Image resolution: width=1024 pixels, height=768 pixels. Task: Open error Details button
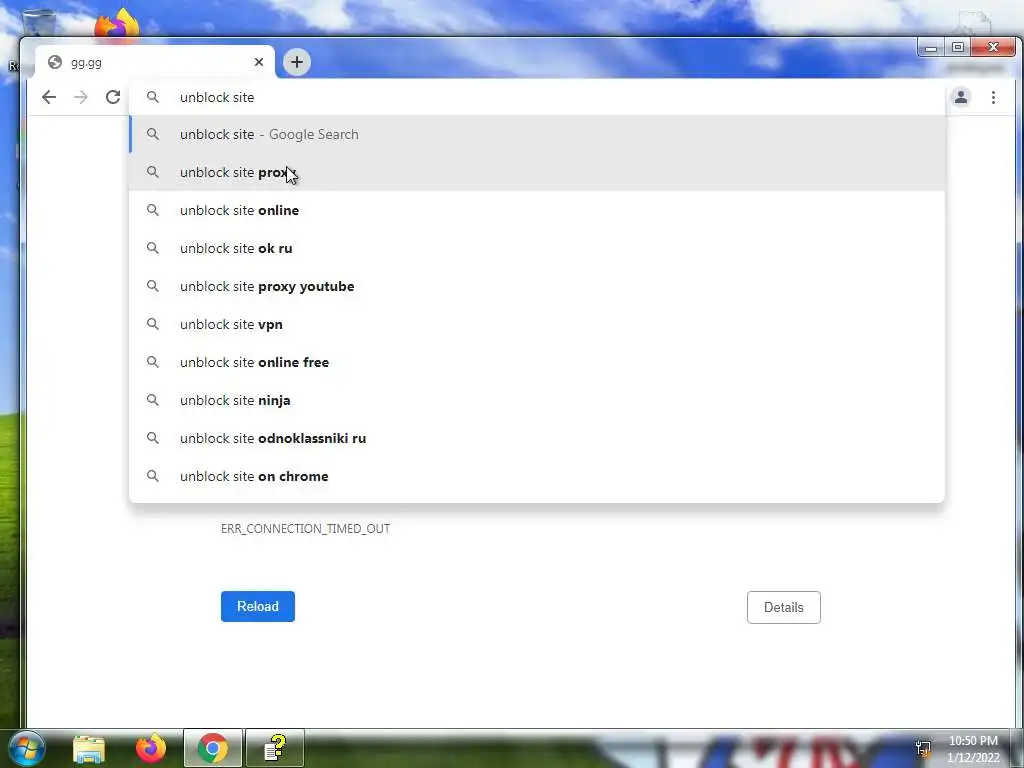[784, 607]
